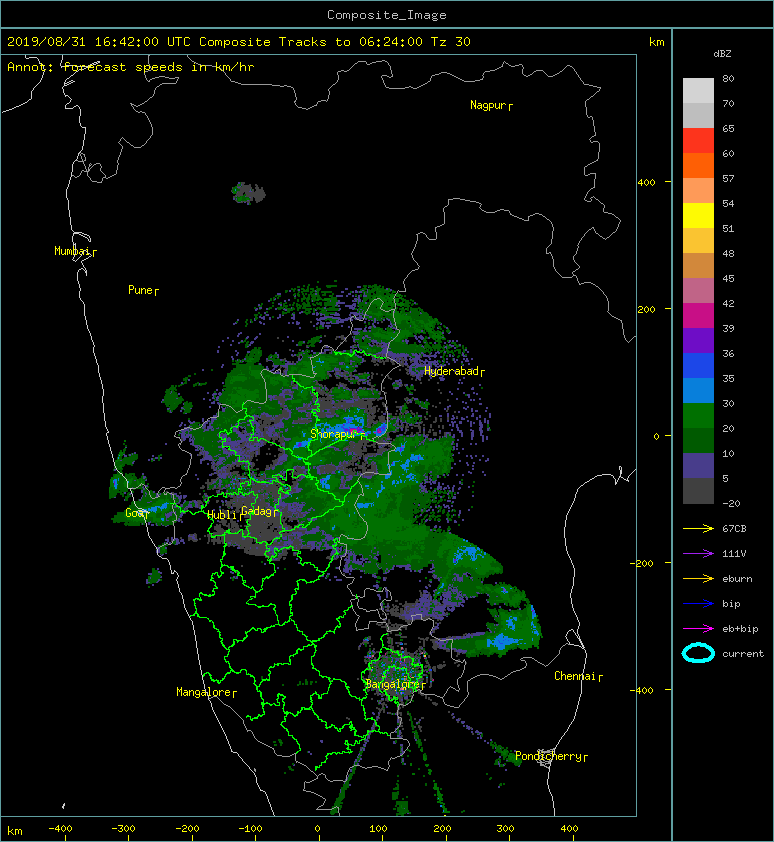Click the 48 dBZ brown-orange swatch

698,265
